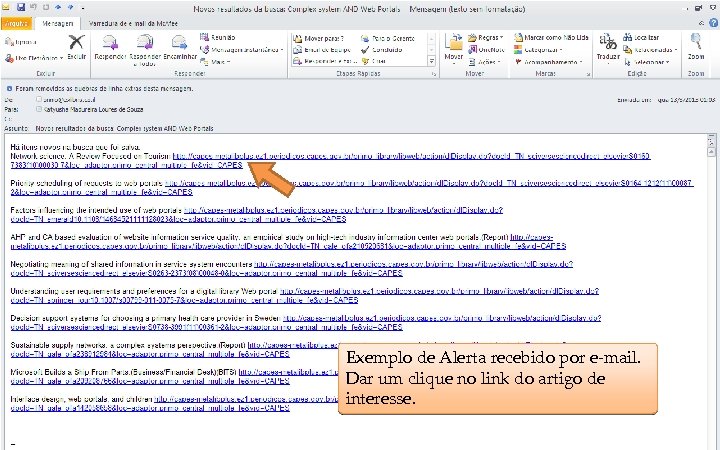The image size is (720, 450).
Task: Open the Etapas Rápidas dialog launcher
Action: coord(434,74)
